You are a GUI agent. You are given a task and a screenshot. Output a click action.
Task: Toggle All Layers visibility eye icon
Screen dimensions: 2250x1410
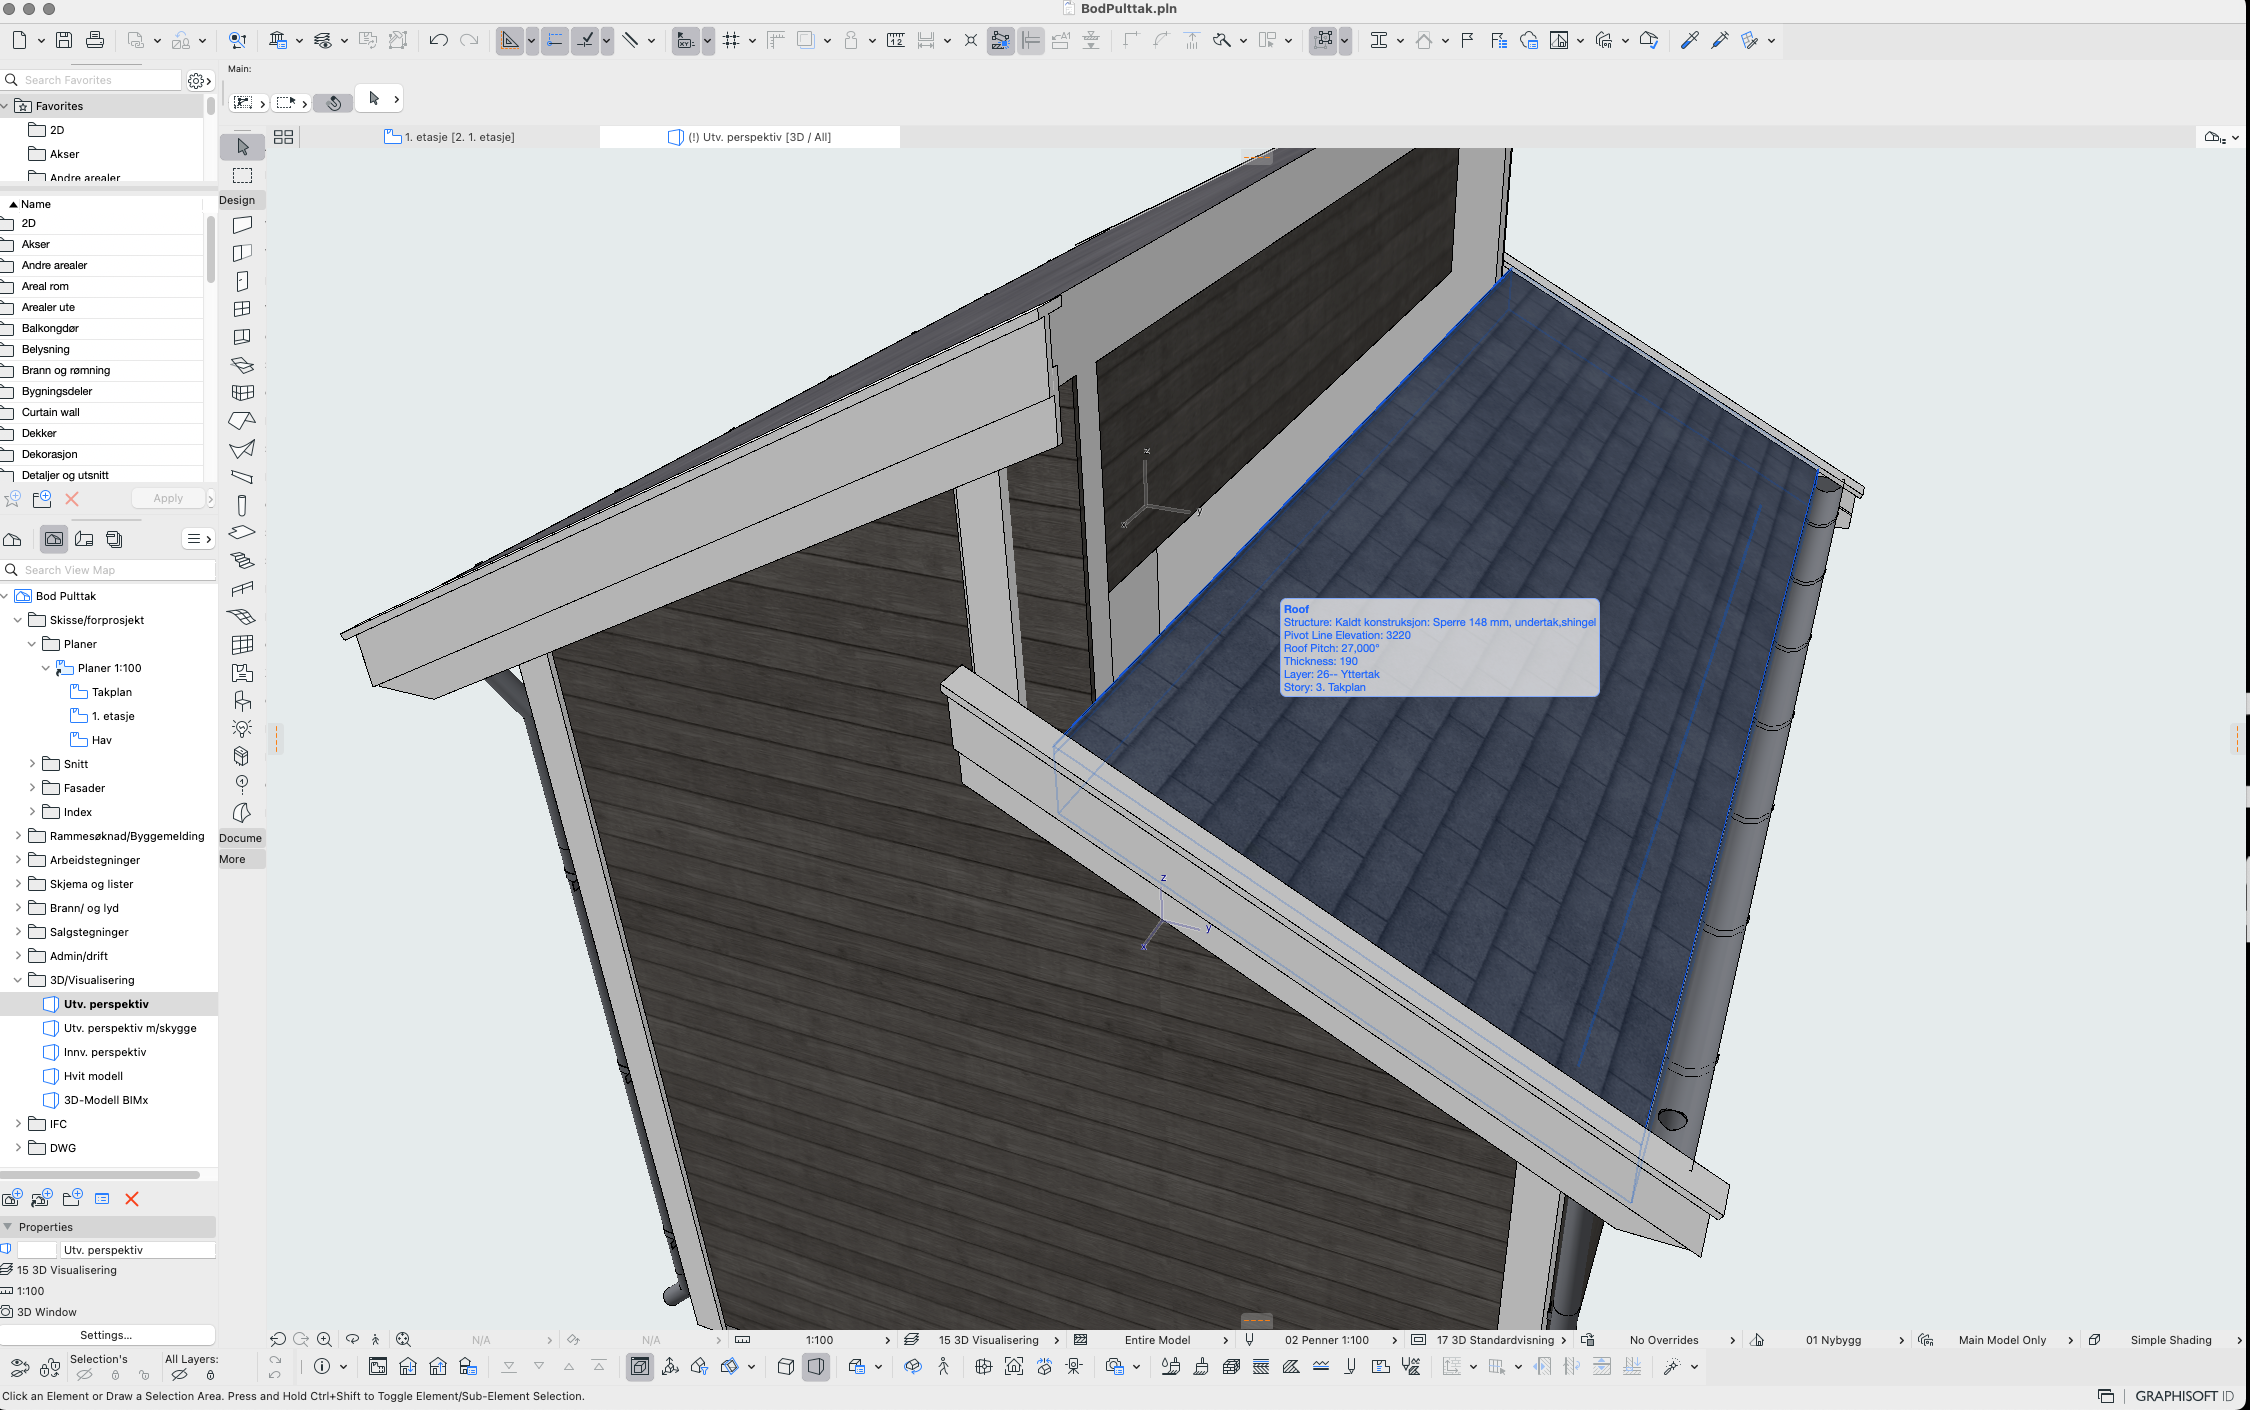pyautogui.click(x=180, y=1376)
